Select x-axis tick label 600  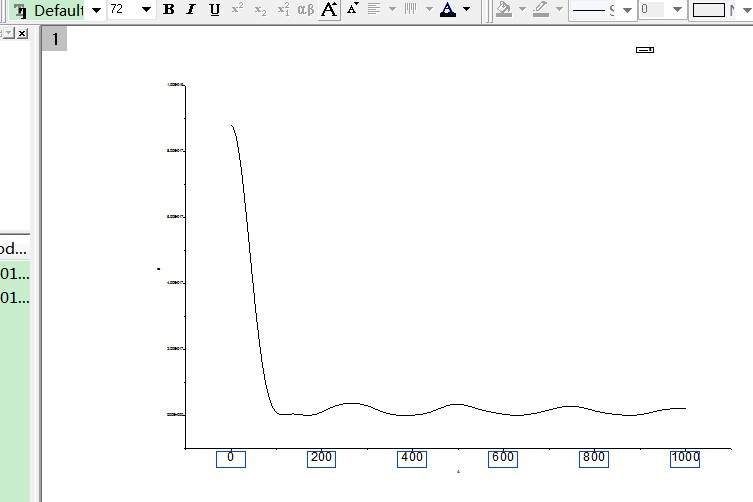(503, 459)
